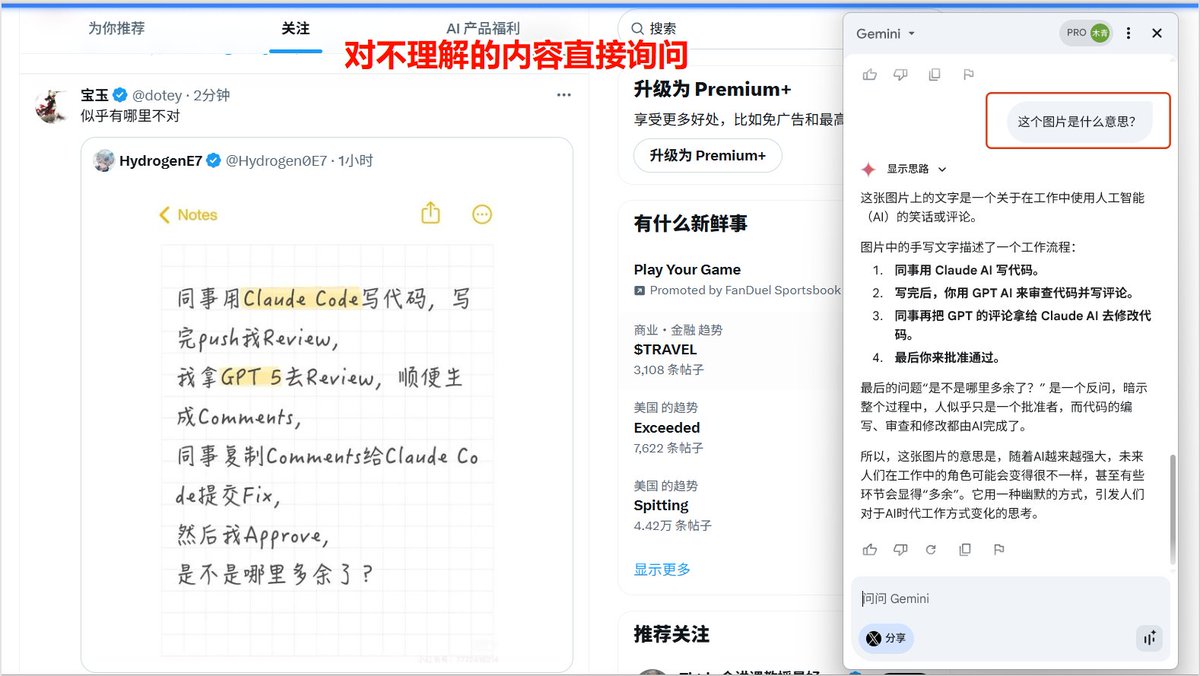Image resolution: width=1200 pixels, height=676 pixels.
Task: Open @dotey handle link
Action: coord(157,95)
